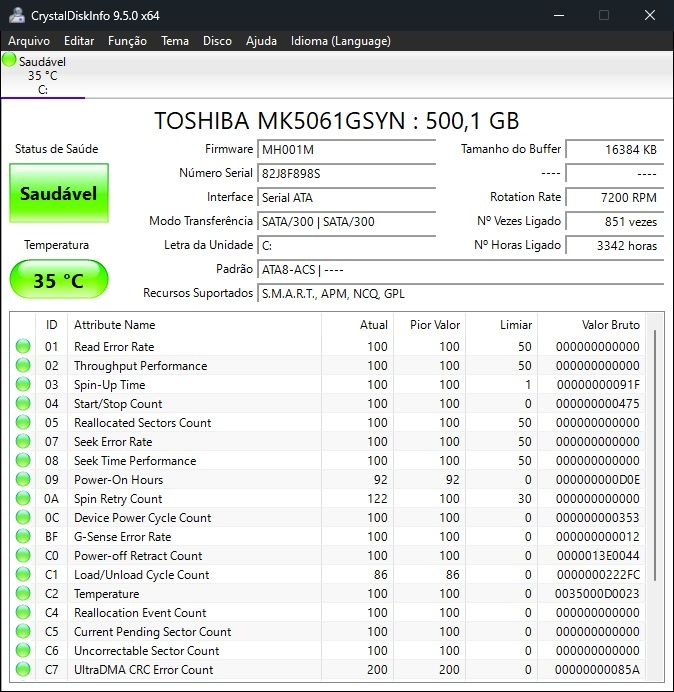674x692 pixels.
Task: Click the Valor Bruto column header
Action: point(591,325)
